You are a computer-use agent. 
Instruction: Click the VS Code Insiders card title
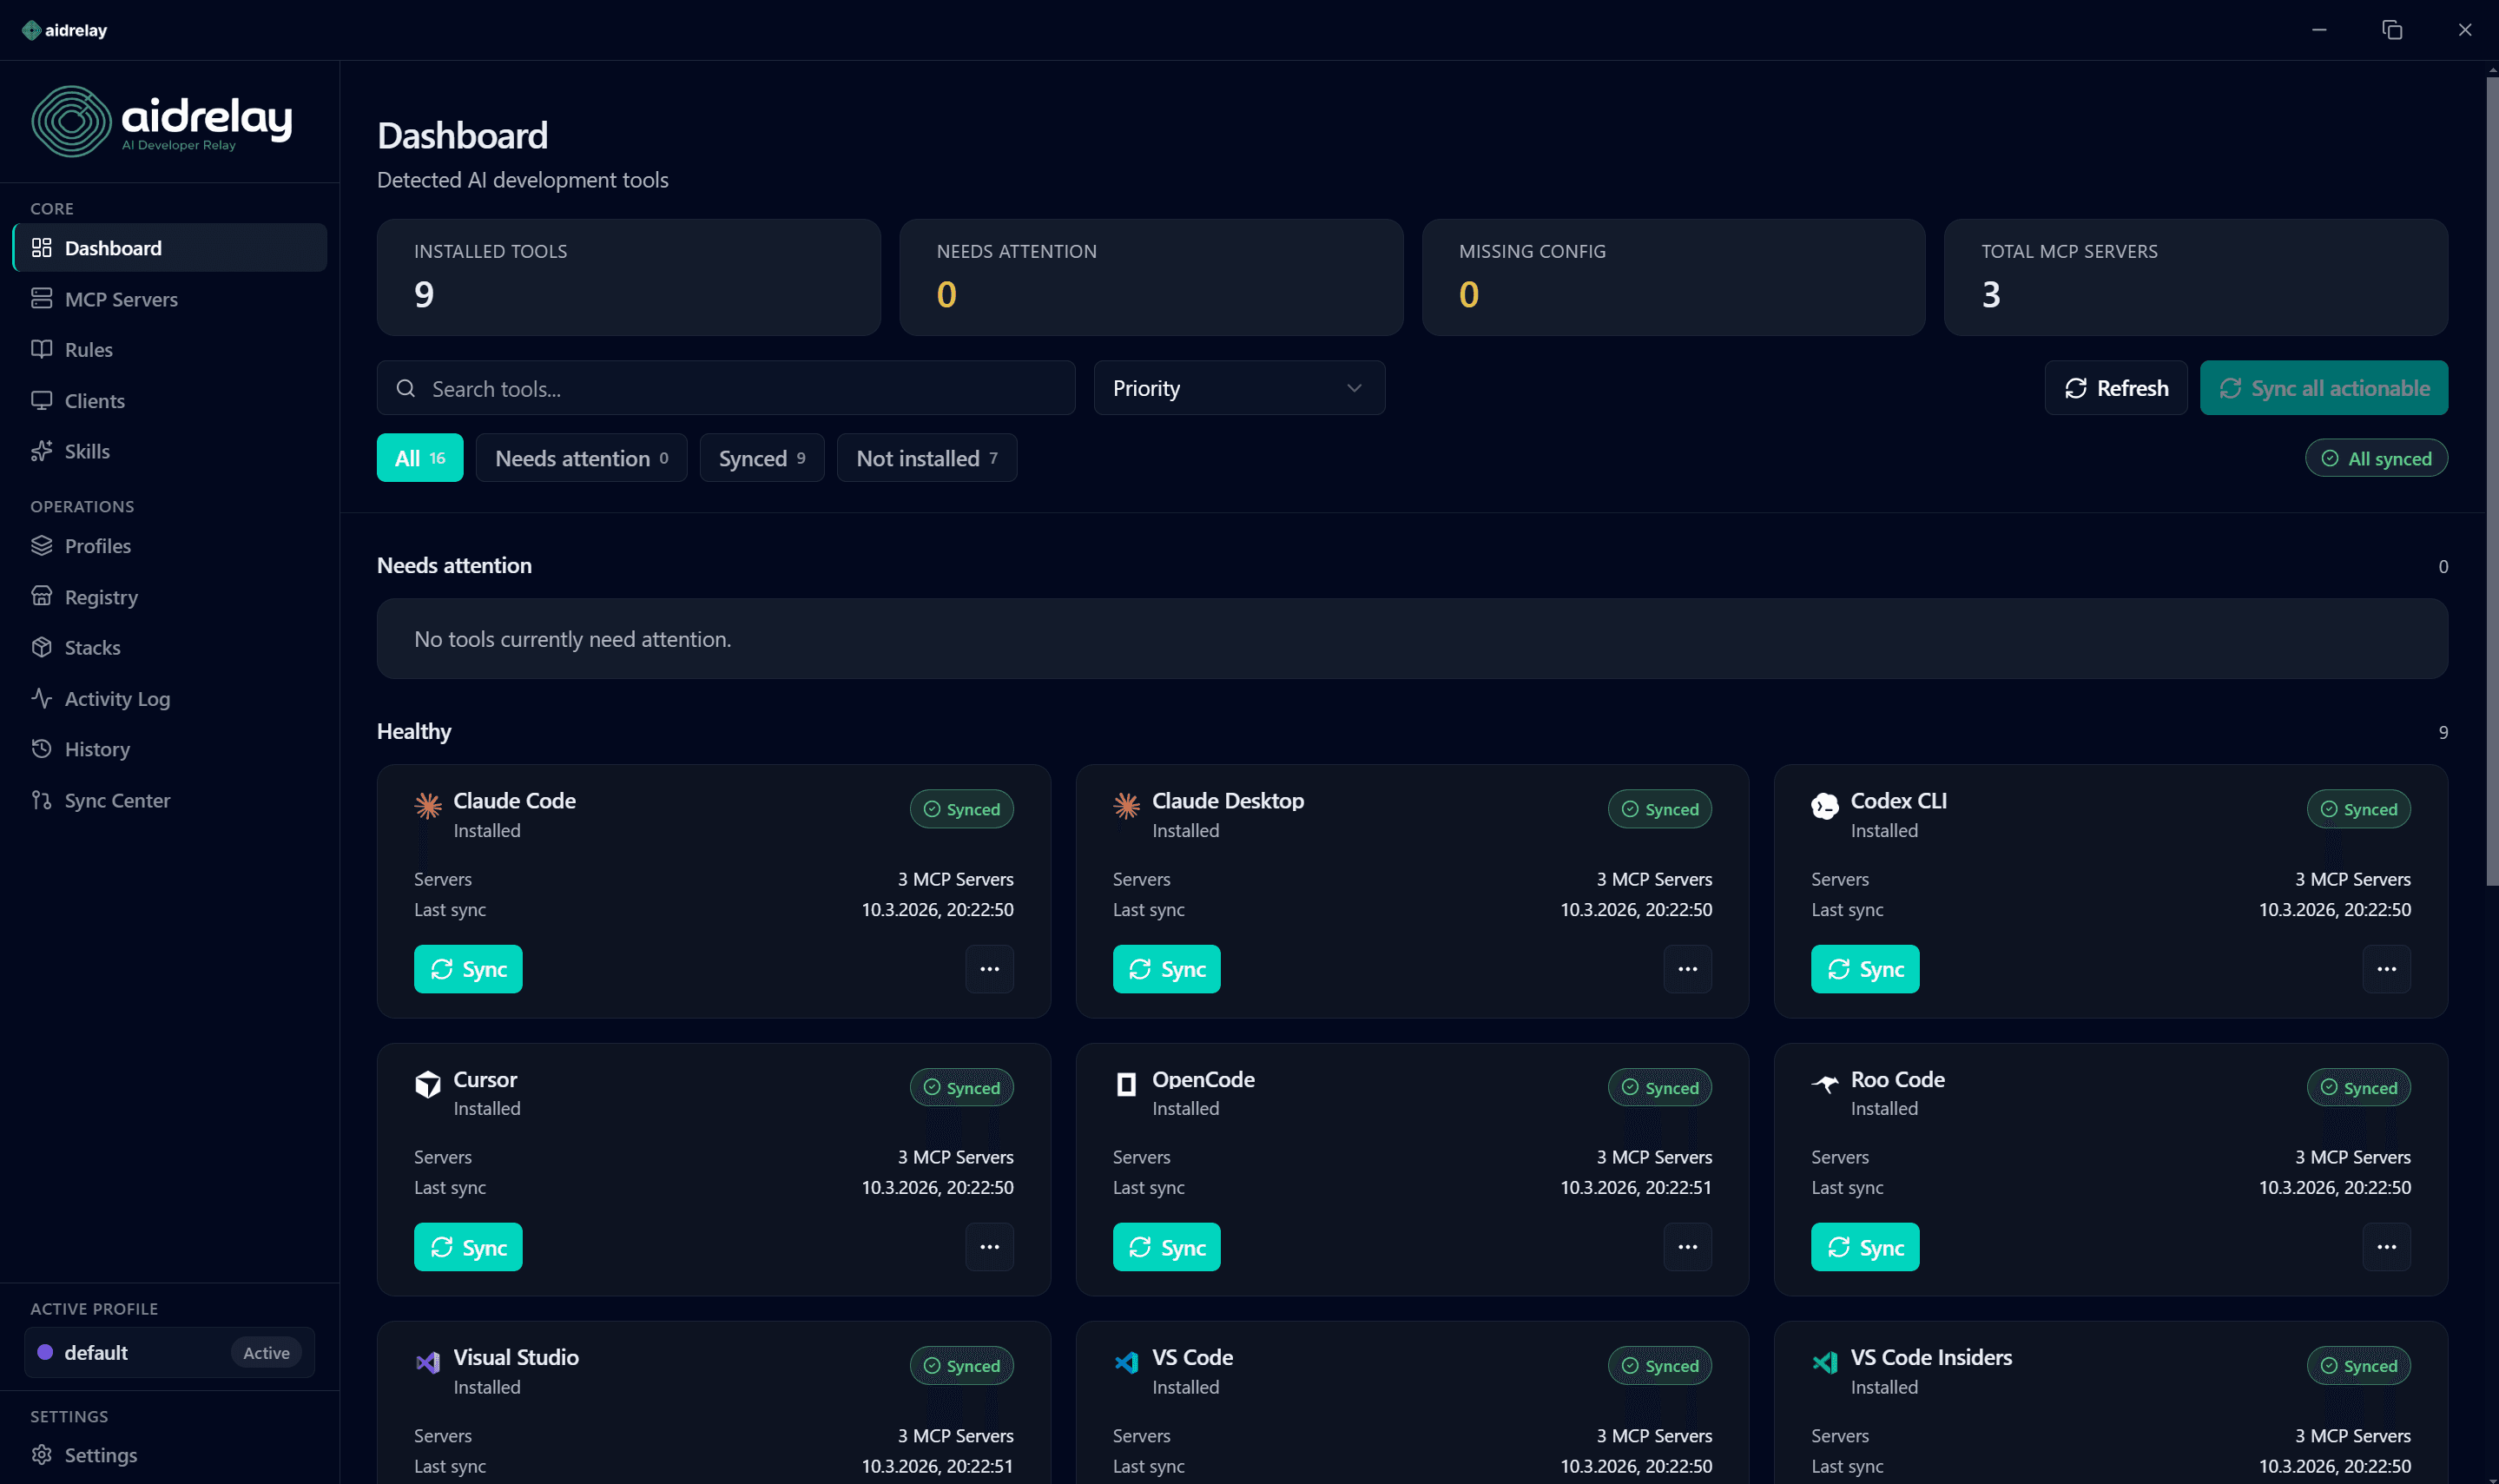(x=1931, y=1357)
